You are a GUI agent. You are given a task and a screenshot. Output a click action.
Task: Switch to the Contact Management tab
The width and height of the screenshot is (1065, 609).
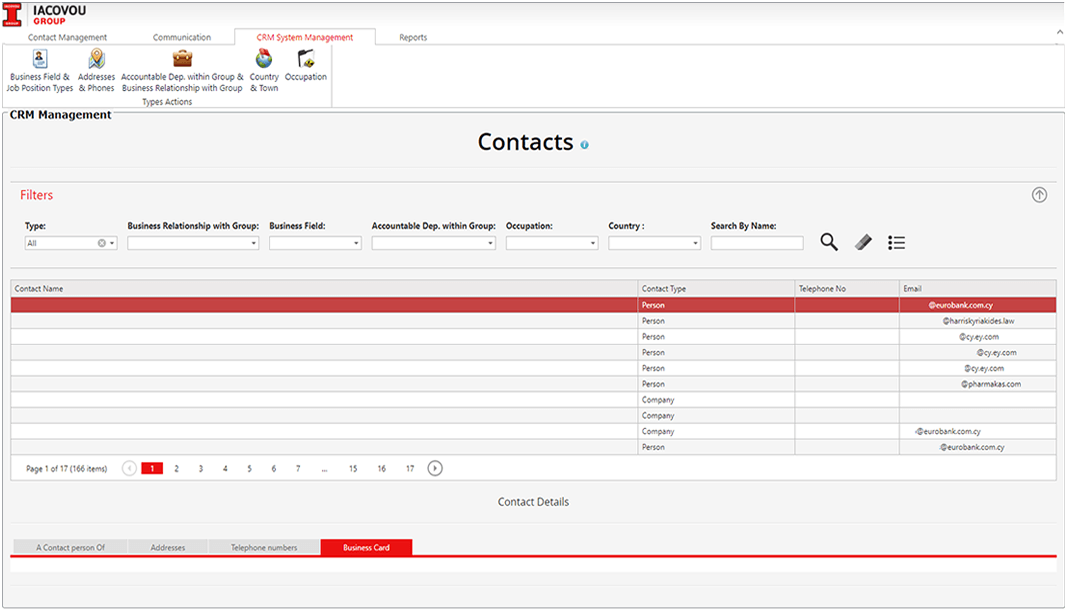click(67, 37)
